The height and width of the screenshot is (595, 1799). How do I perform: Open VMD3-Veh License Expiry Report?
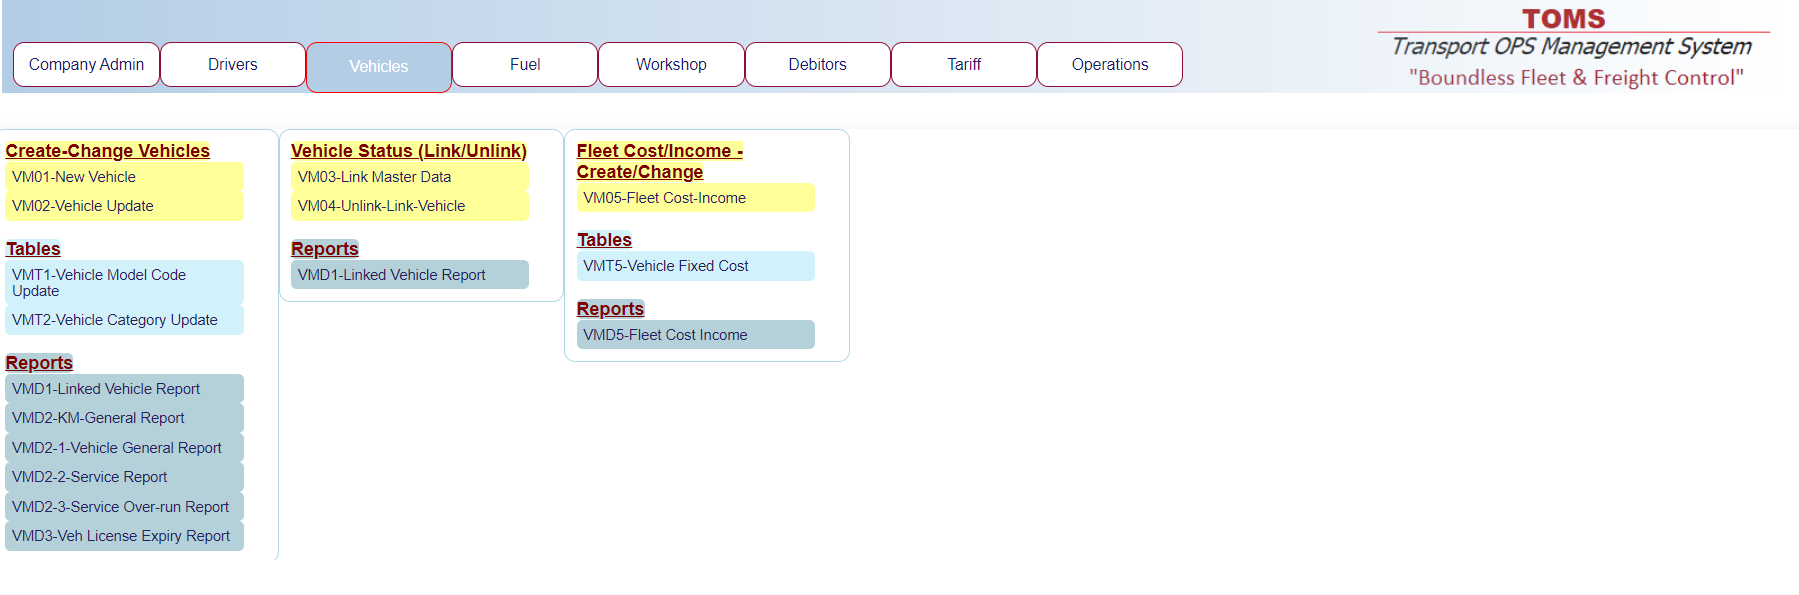click(124, 536)
